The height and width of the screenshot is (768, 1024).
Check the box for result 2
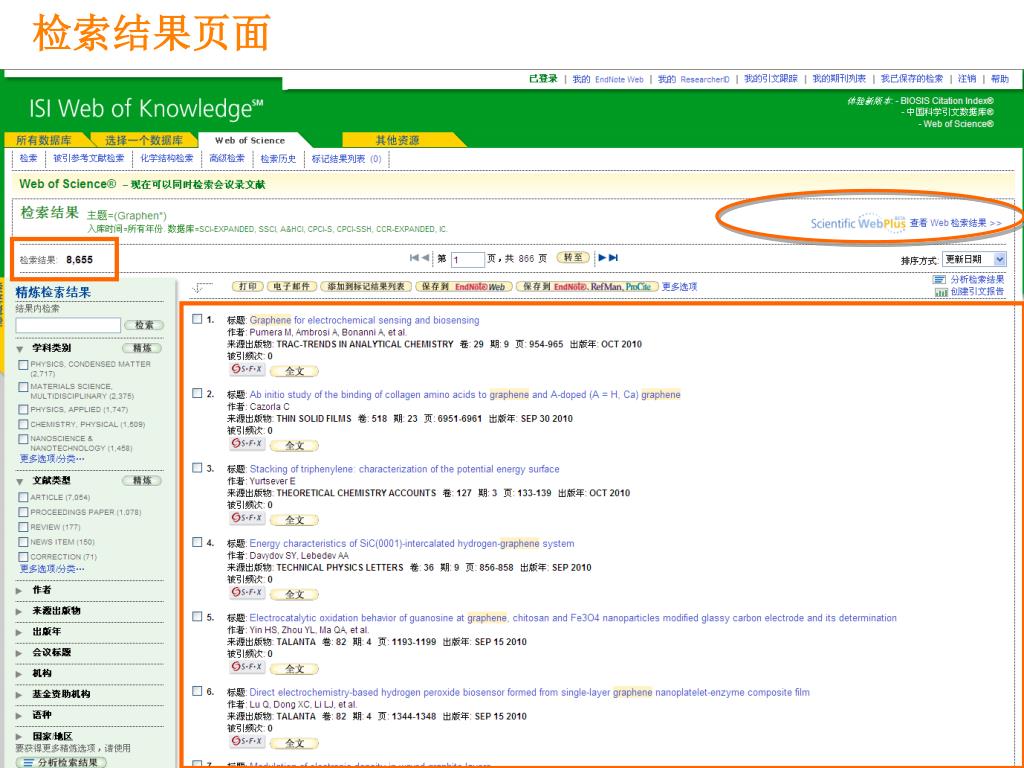coord(197,393)
